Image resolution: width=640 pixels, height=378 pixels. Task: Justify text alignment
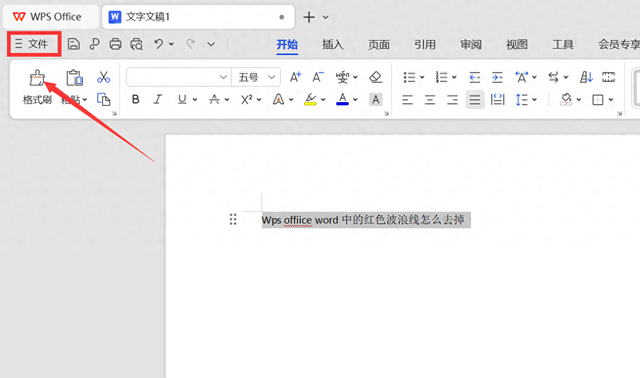[475, 100]
